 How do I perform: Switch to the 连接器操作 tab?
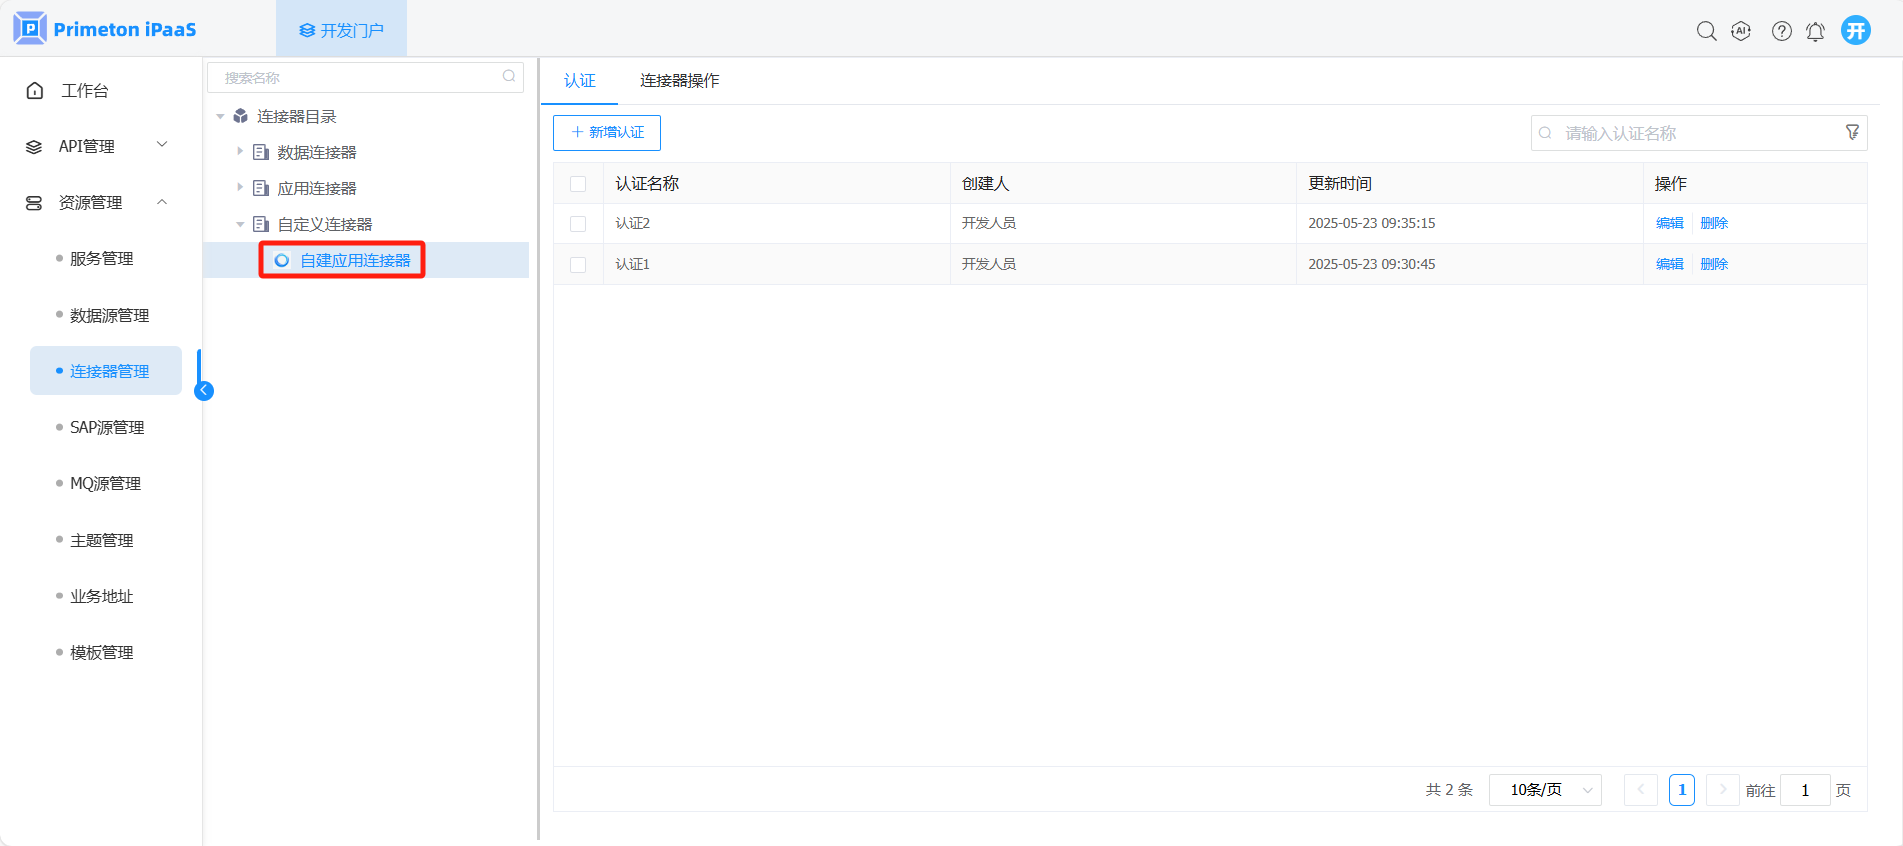tap(679, 81)
